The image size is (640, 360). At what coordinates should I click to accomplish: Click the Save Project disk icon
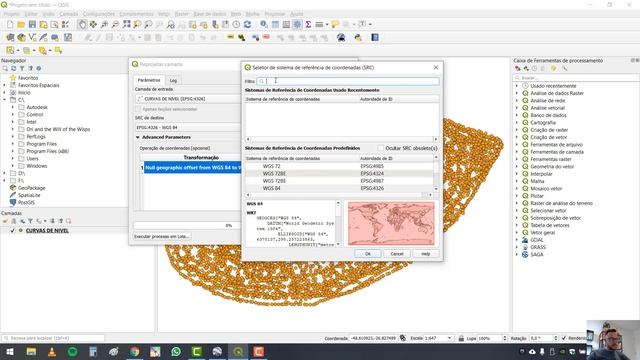pos(32,24)
